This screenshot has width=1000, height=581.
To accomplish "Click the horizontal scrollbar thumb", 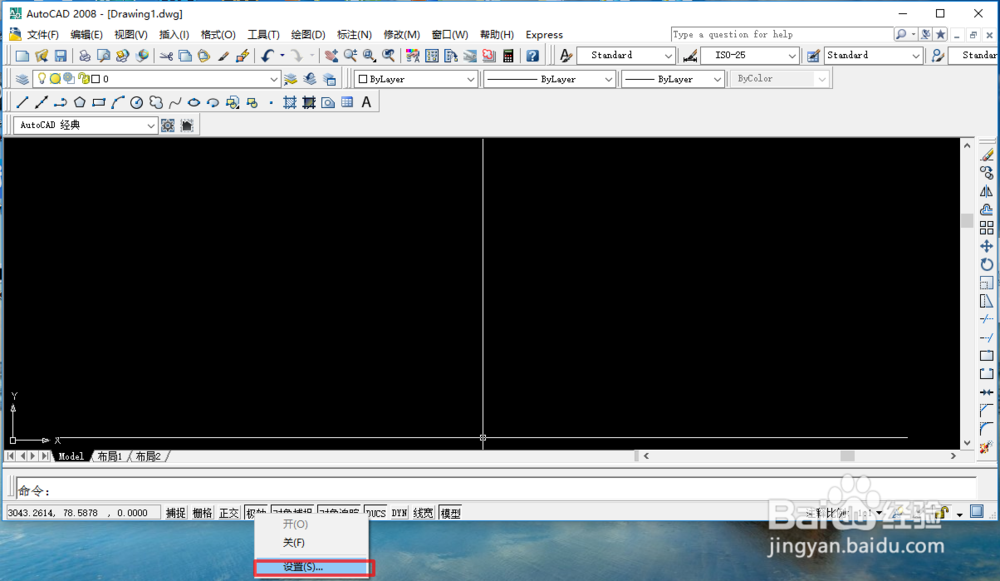I will click(847, 456).
